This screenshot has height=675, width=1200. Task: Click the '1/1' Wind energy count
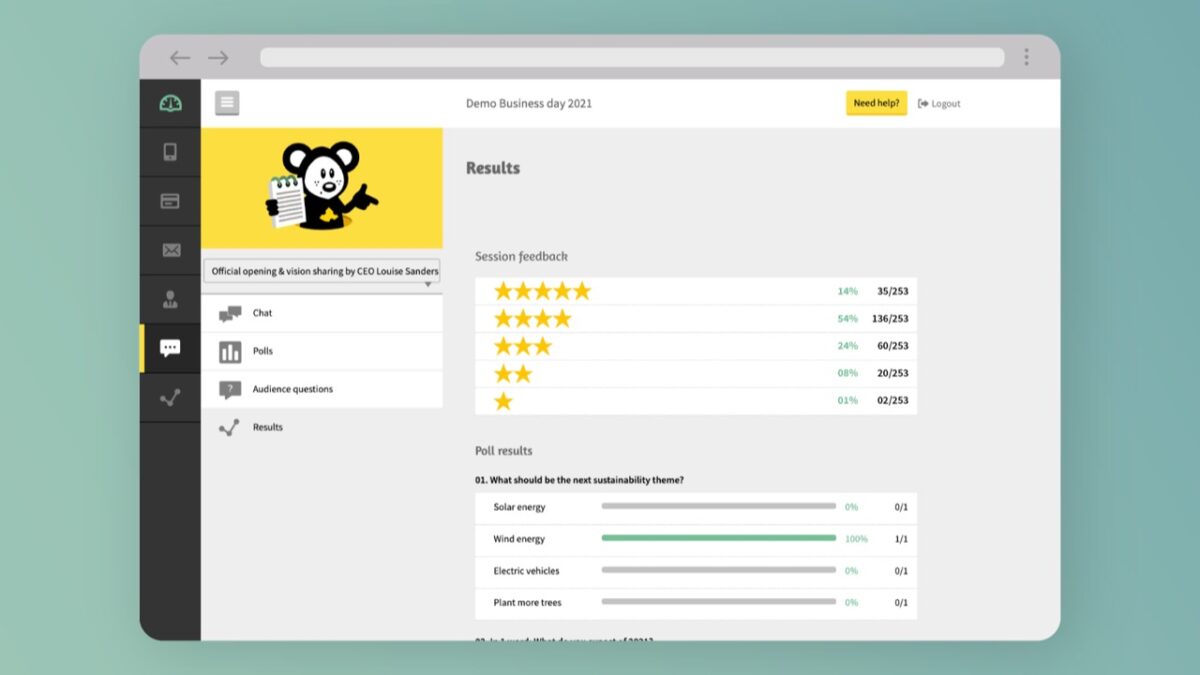pos(901,539)
